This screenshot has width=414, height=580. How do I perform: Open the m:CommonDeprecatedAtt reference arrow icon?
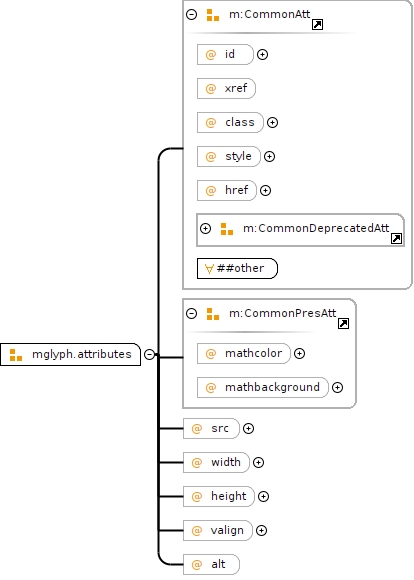click(x=396, y=239)
